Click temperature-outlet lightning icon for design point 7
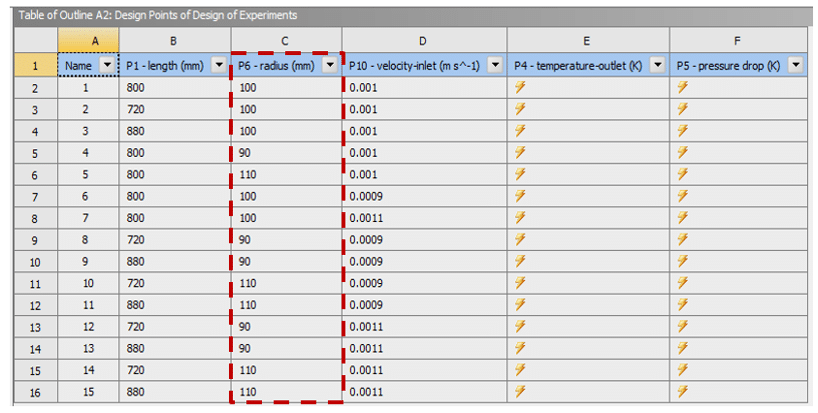This screenshot has height=413, width=818. [520, 217]
